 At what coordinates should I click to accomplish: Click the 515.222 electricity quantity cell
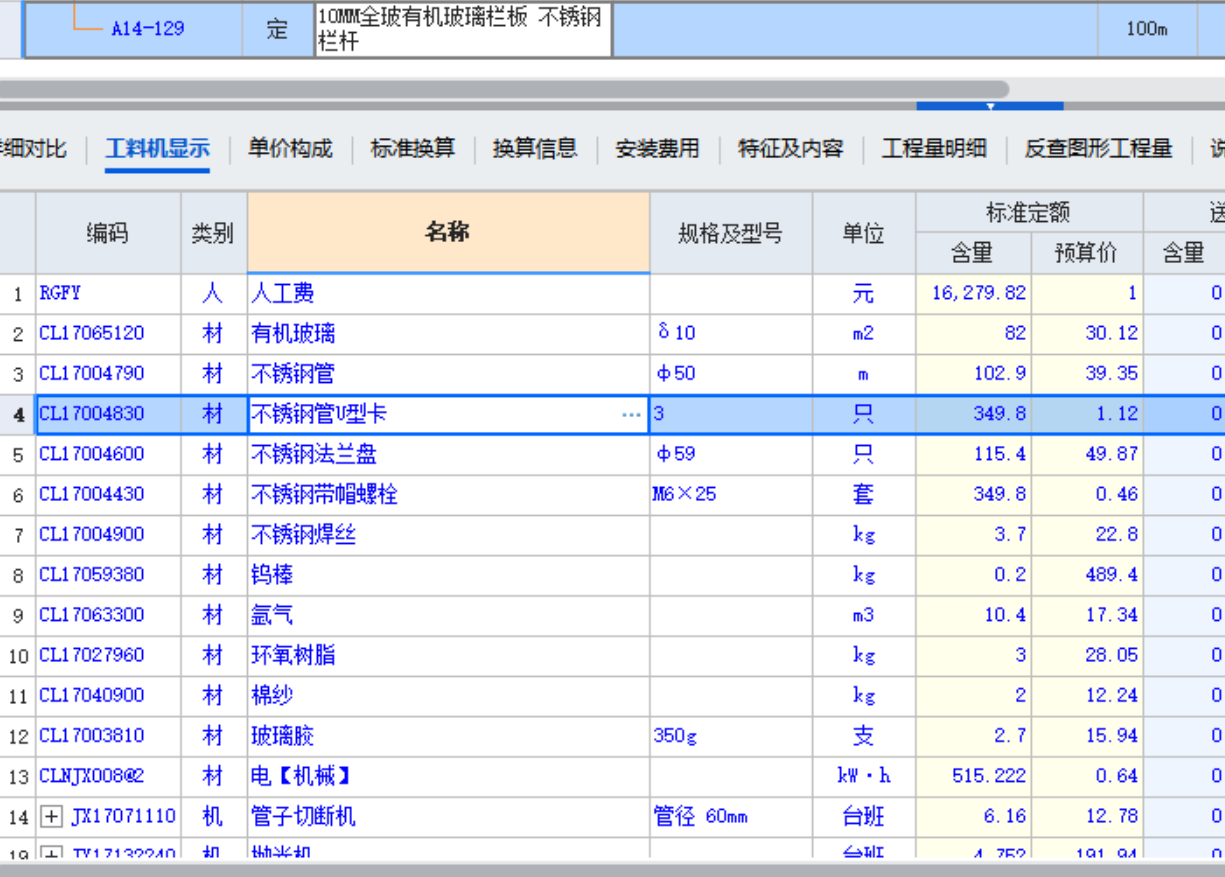click(973, 776)
